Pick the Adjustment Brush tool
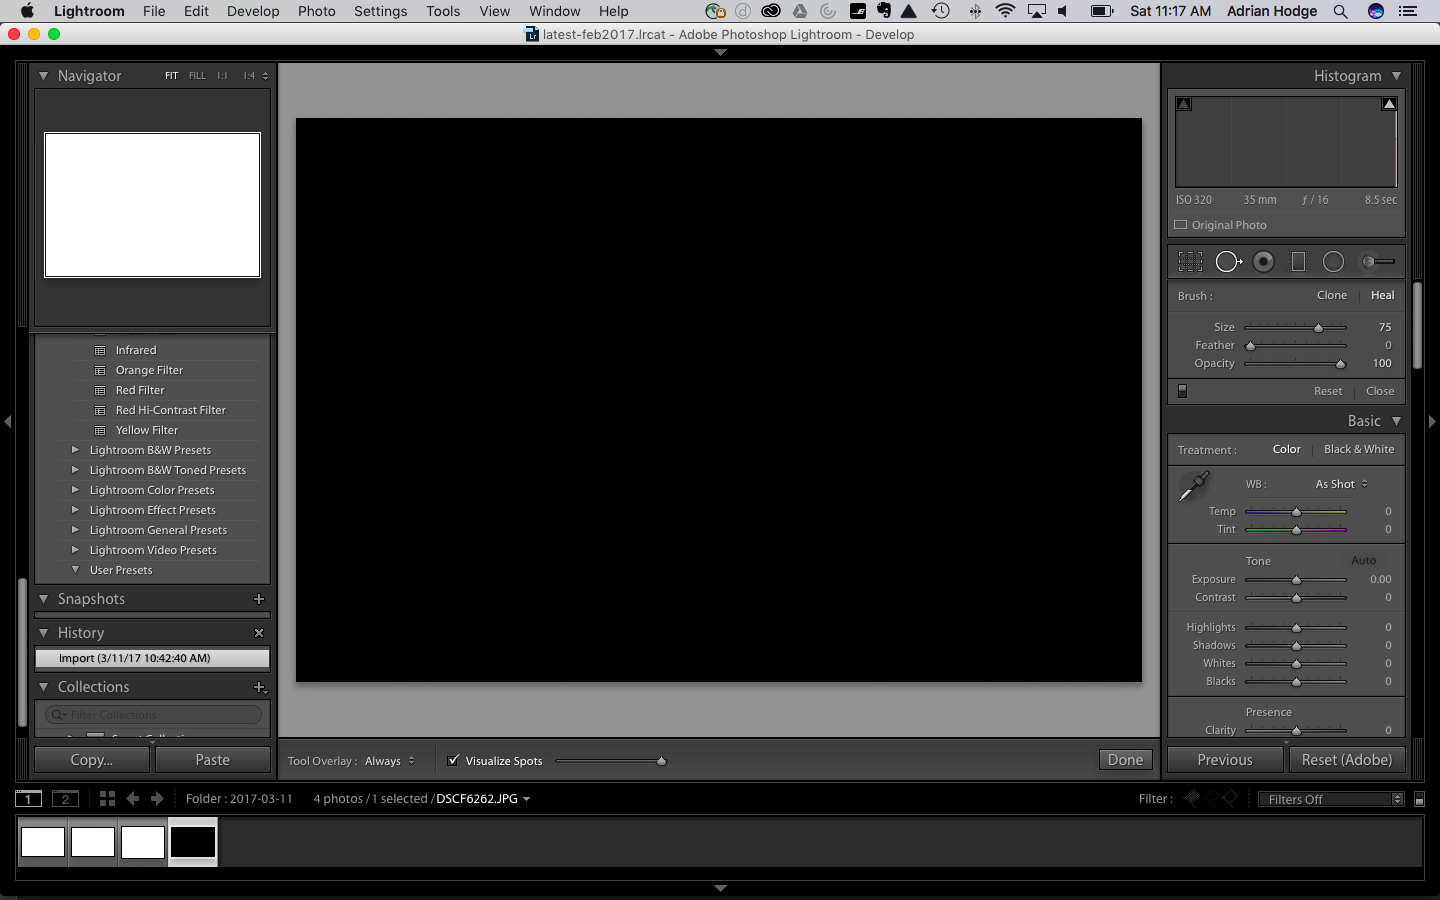 point(1377,262)
